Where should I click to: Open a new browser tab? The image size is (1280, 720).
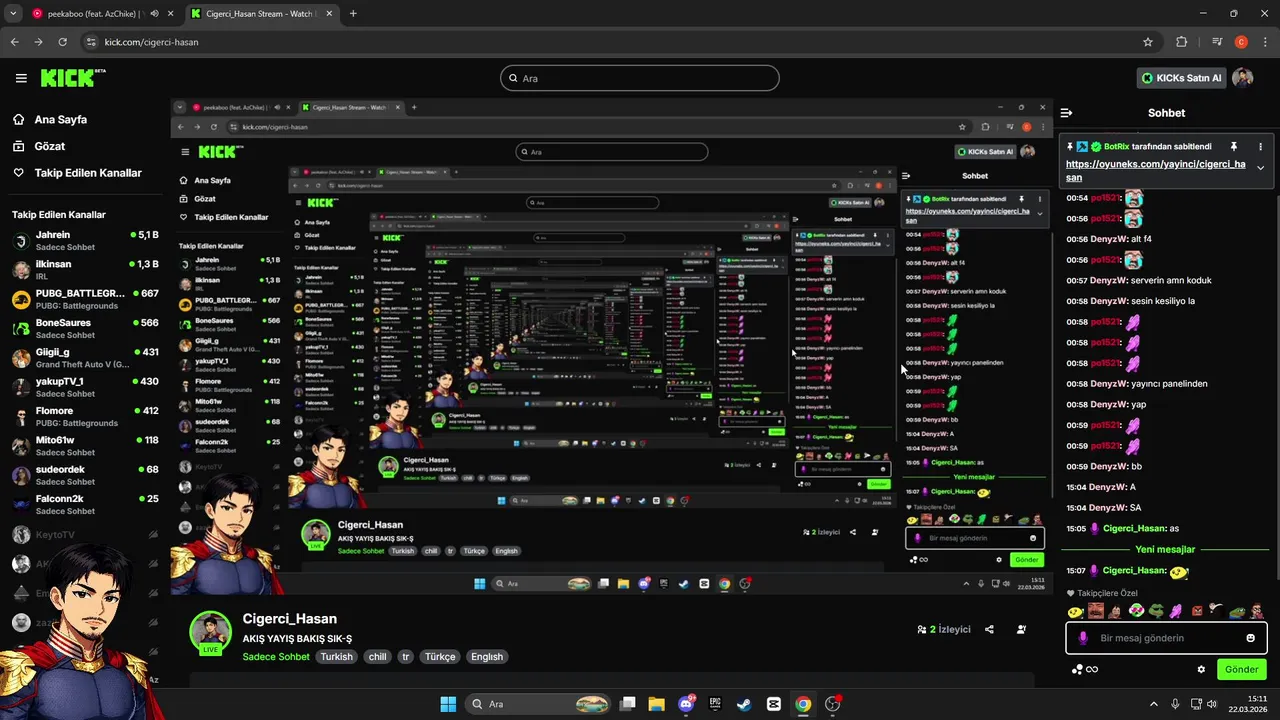point(353,14)
